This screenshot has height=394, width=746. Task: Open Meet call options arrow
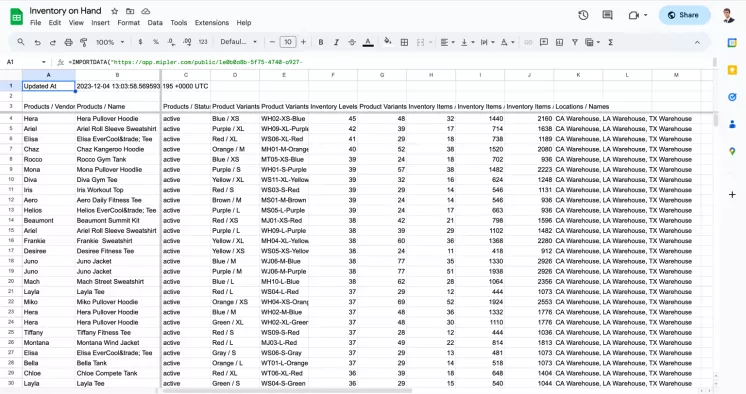(x=646, y=15)
